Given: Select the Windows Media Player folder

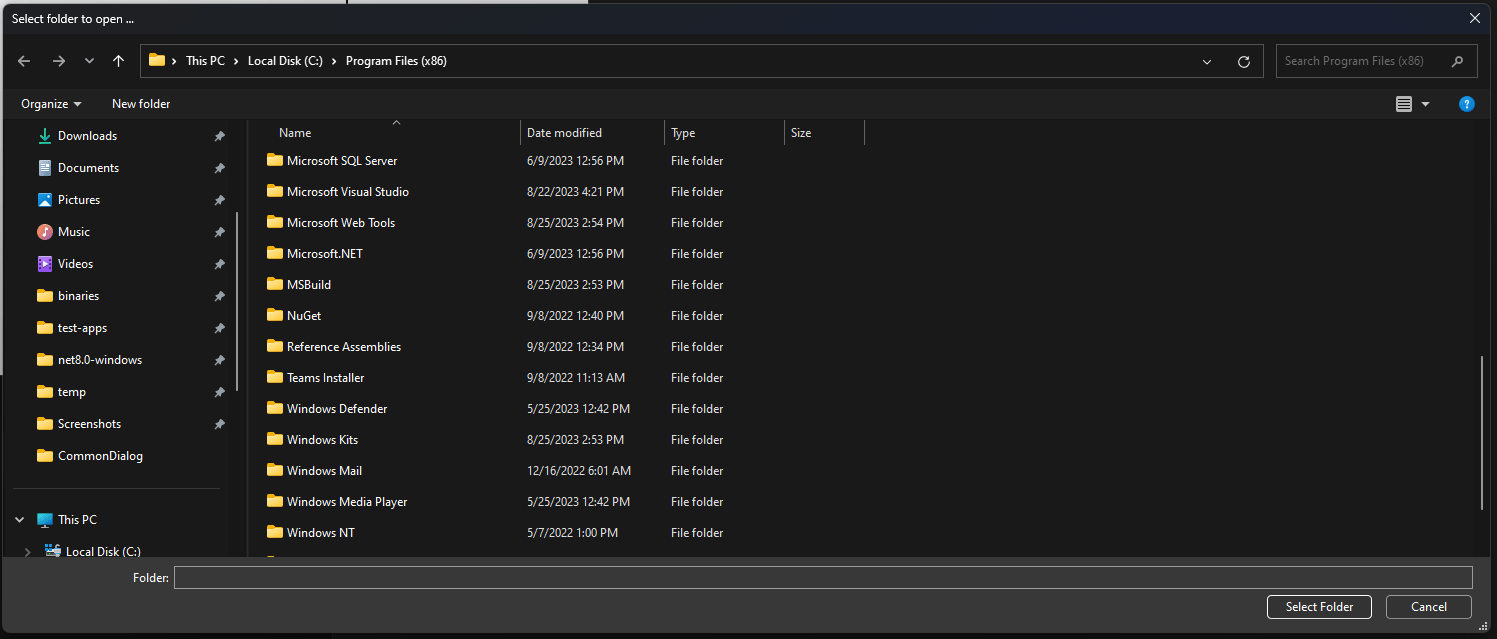Looking at the screenshot, I should click(x=347, y=502).
